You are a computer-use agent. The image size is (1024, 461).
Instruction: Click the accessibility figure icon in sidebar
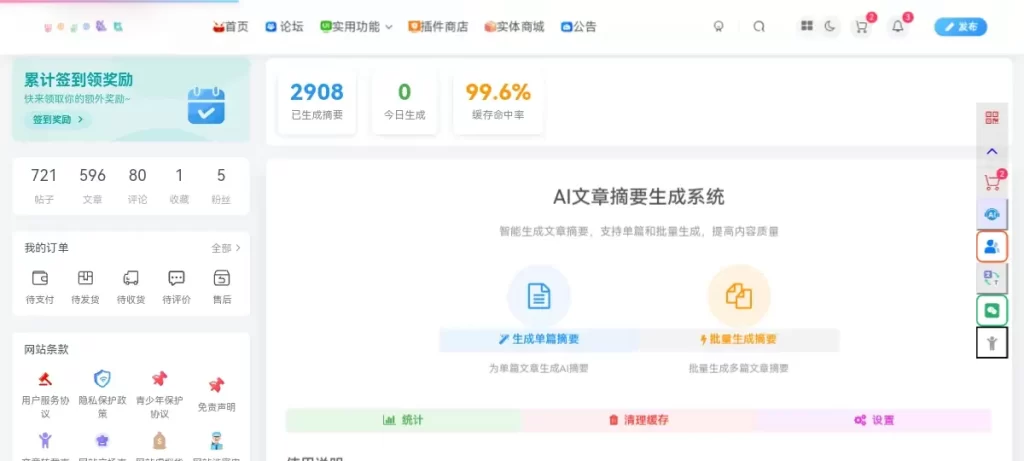991,343
